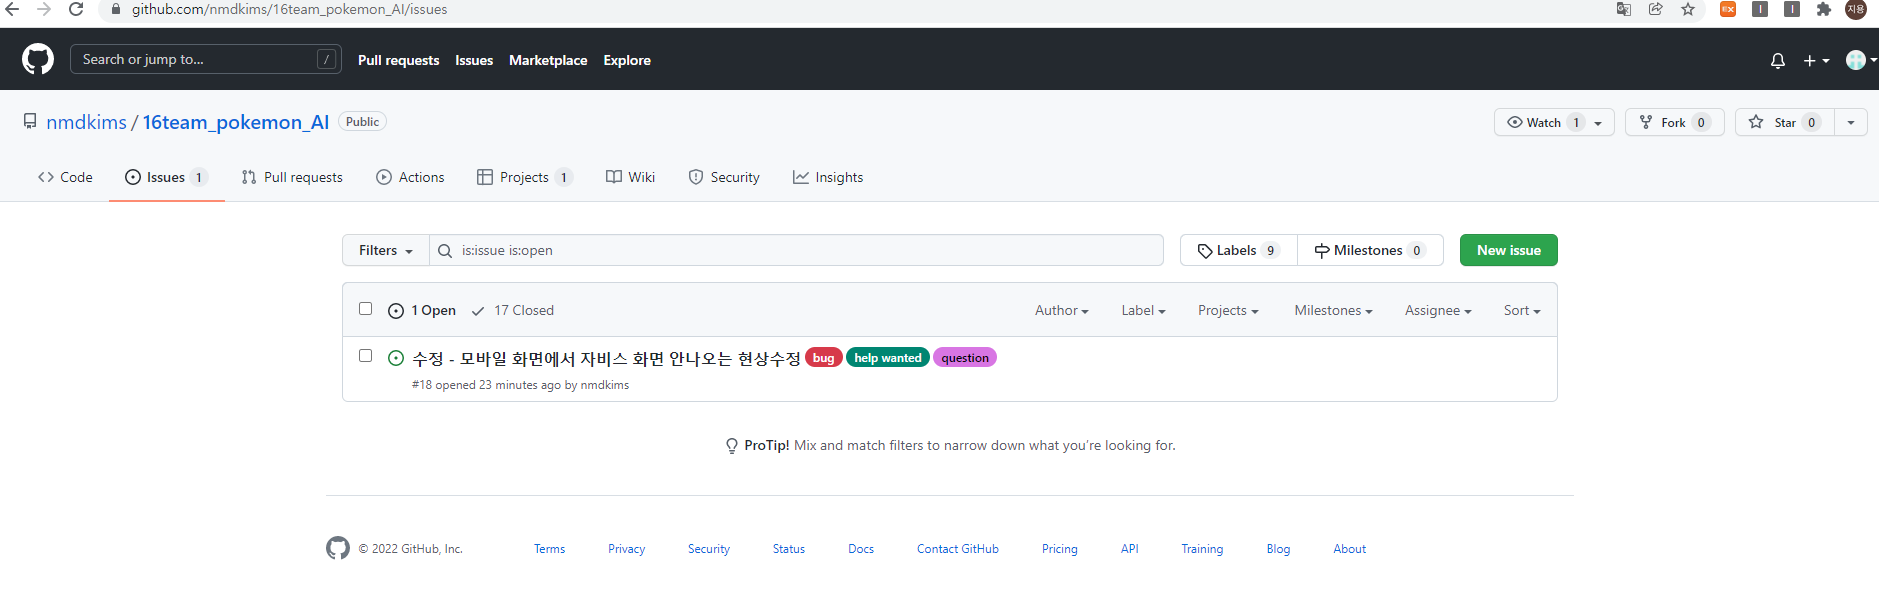Open the user avatar menu in GitHub header
Viewport: 1879px width, 599px height.
pyautogui.click(x=1860, y=60)
